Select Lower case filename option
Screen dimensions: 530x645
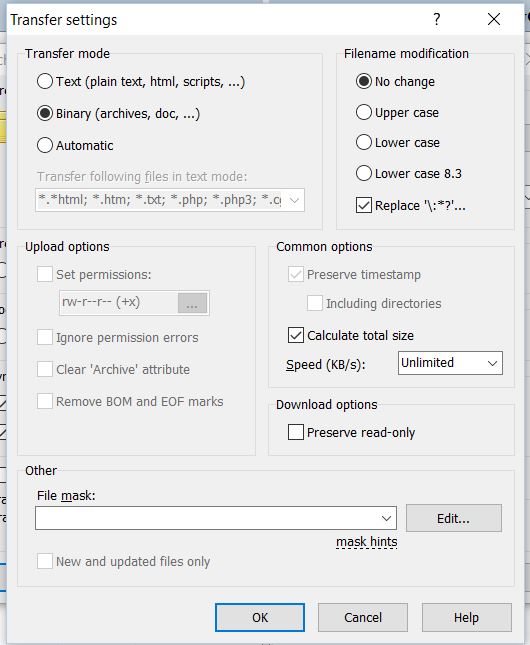click(364, 142)
